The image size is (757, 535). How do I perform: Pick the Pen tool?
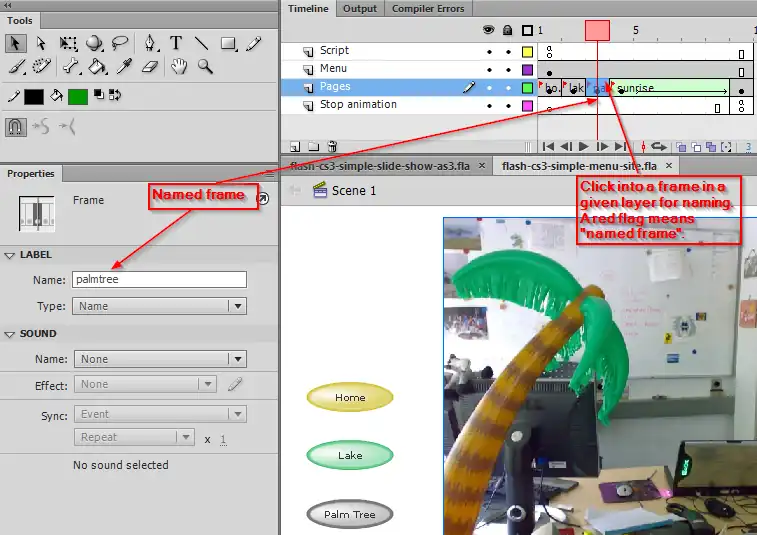click(150, 43)
